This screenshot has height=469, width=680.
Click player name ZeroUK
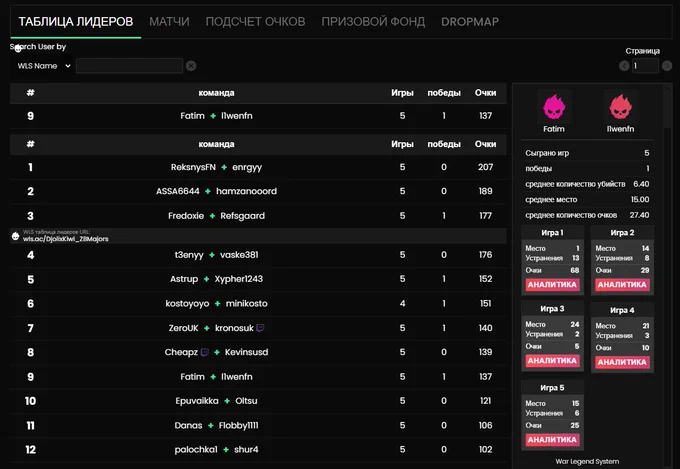(183, 328)
